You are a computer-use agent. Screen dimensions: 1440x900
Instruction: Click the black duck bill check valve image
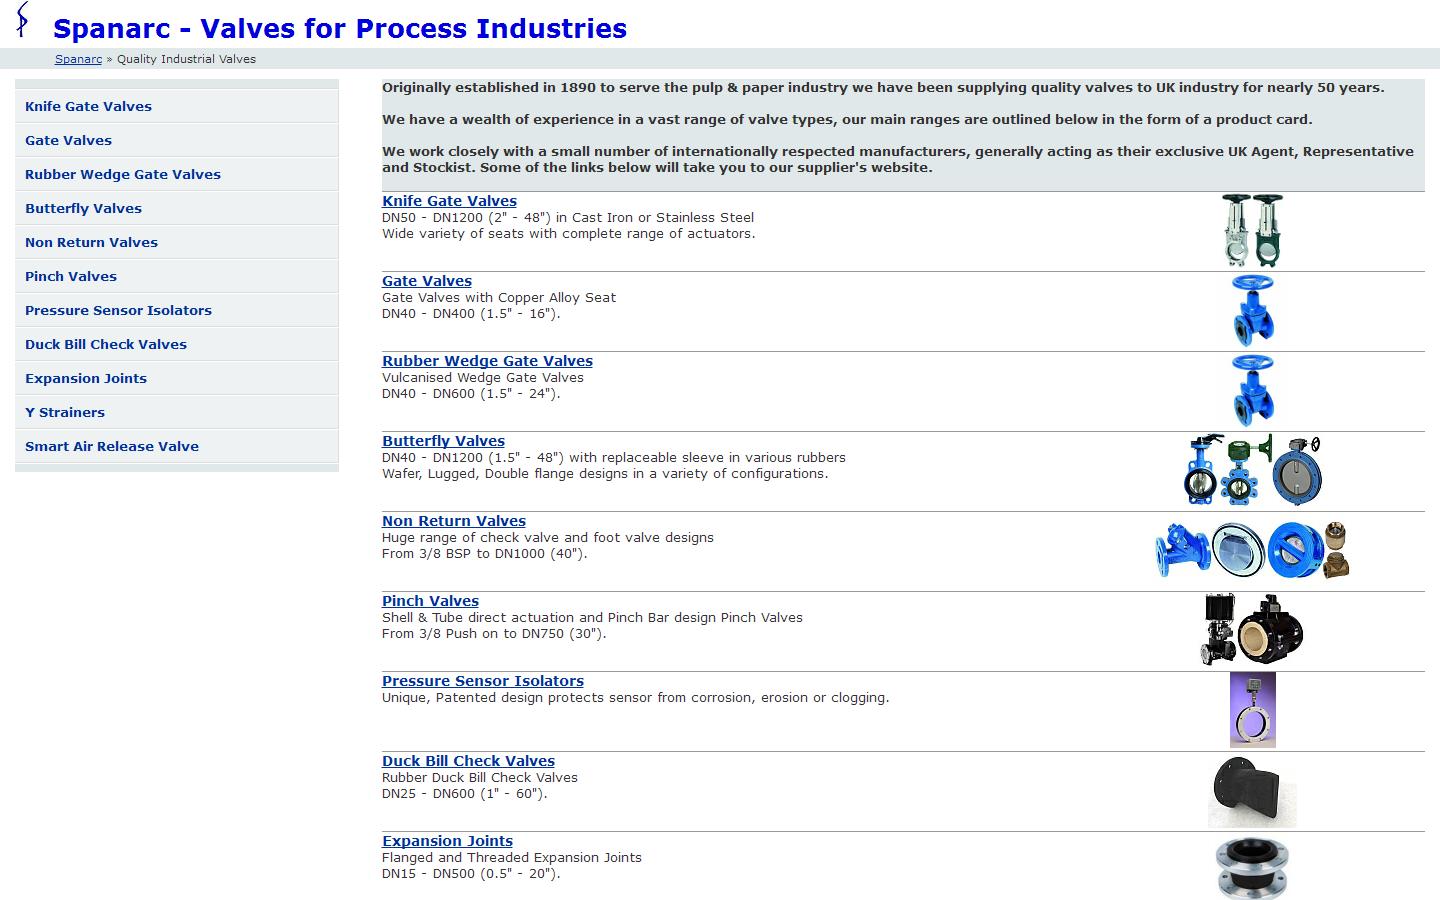1252,790
